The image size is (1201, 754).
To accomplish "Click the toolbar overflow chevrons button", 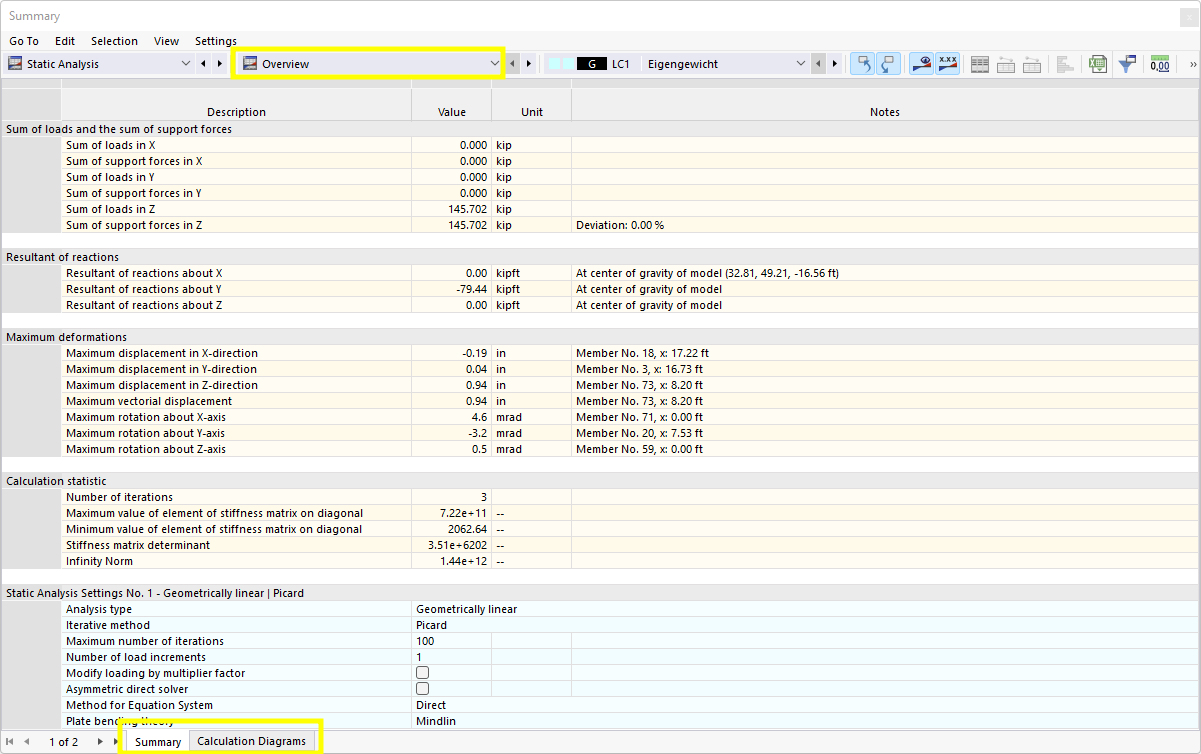I will coord(1193,63).
